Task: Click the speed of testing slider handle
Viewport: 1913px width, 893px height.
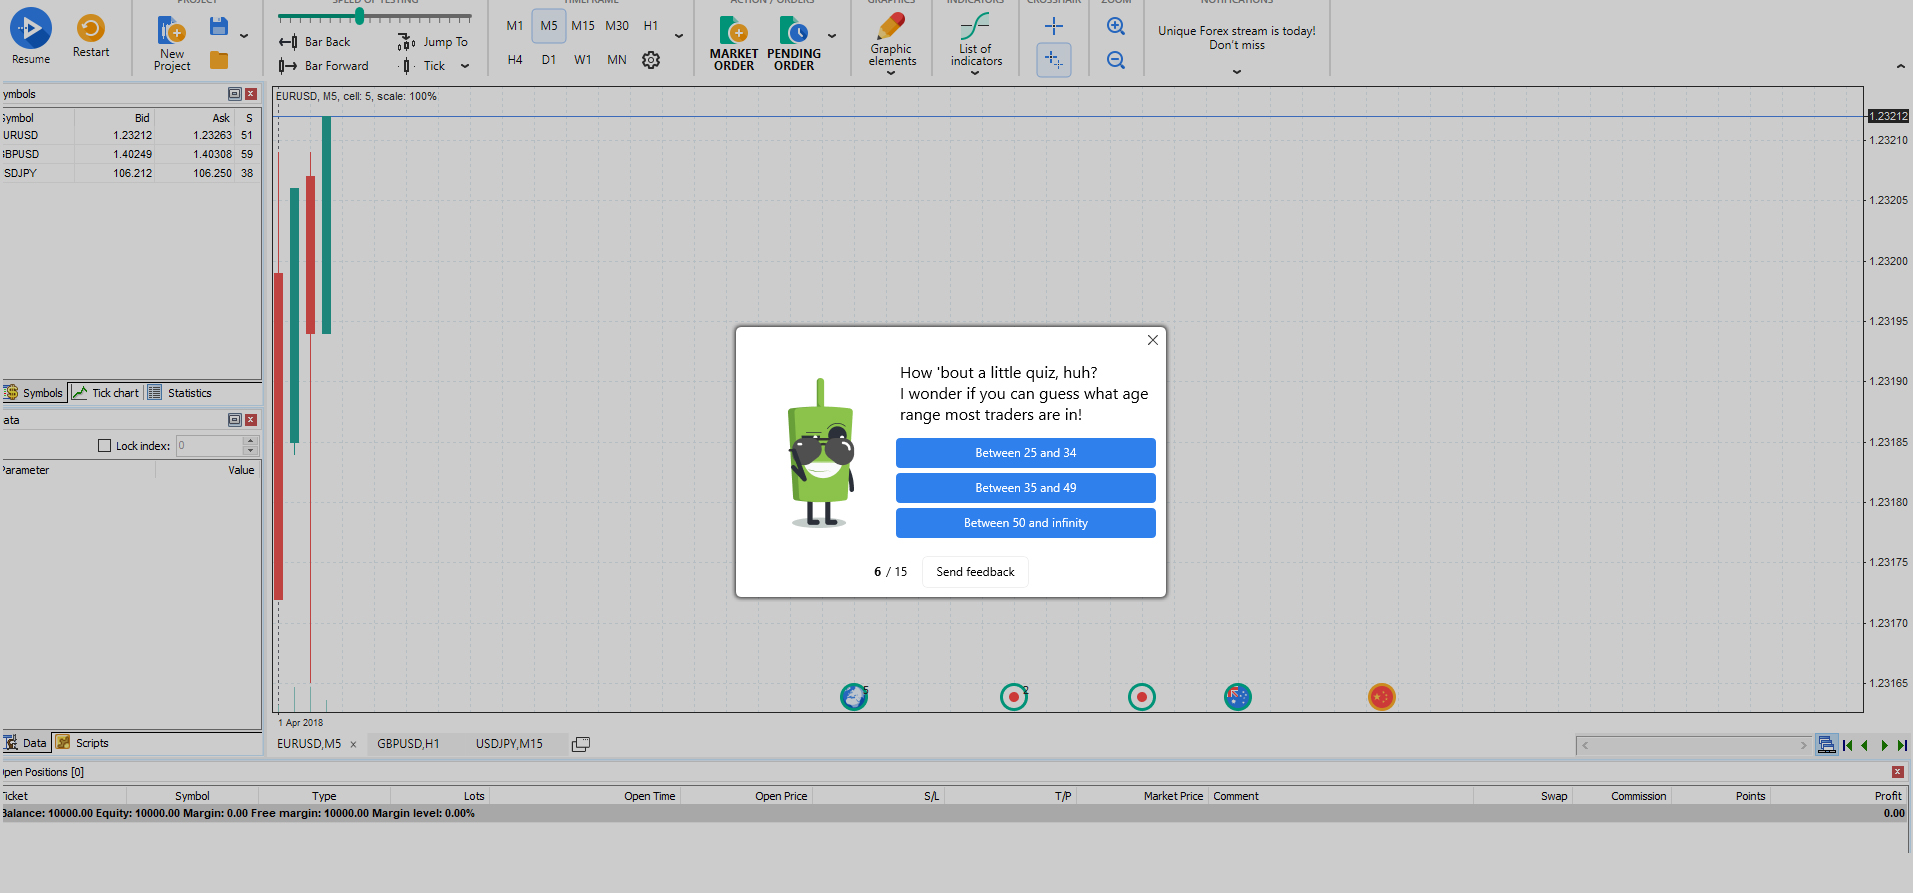Action: point(359,17)
